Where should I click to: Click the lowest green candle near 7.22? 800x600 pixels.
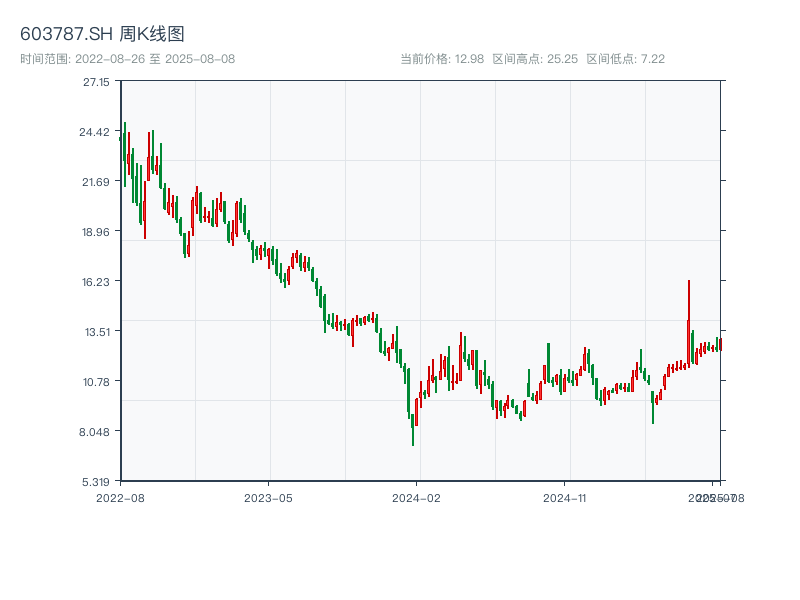(413, 430)
